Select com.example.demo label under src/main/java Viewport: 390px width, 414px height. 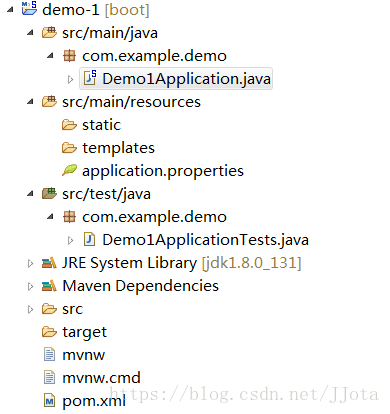[154, 56]
